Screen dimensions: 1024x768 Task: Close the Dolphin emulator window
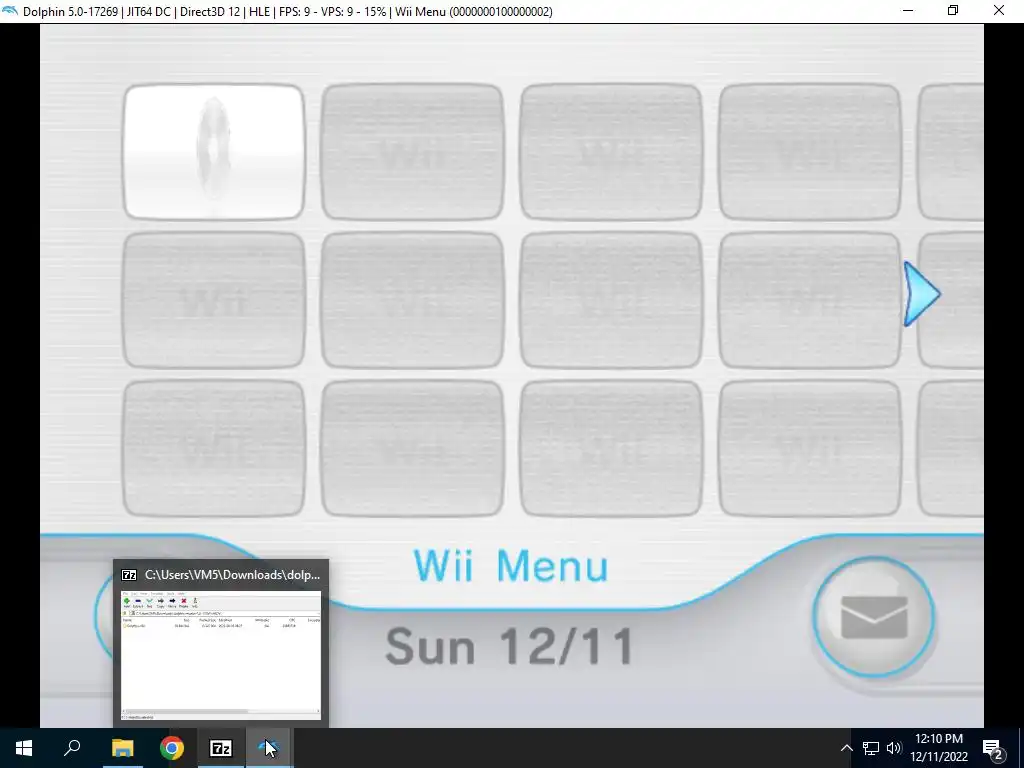[x=999, y=11]
